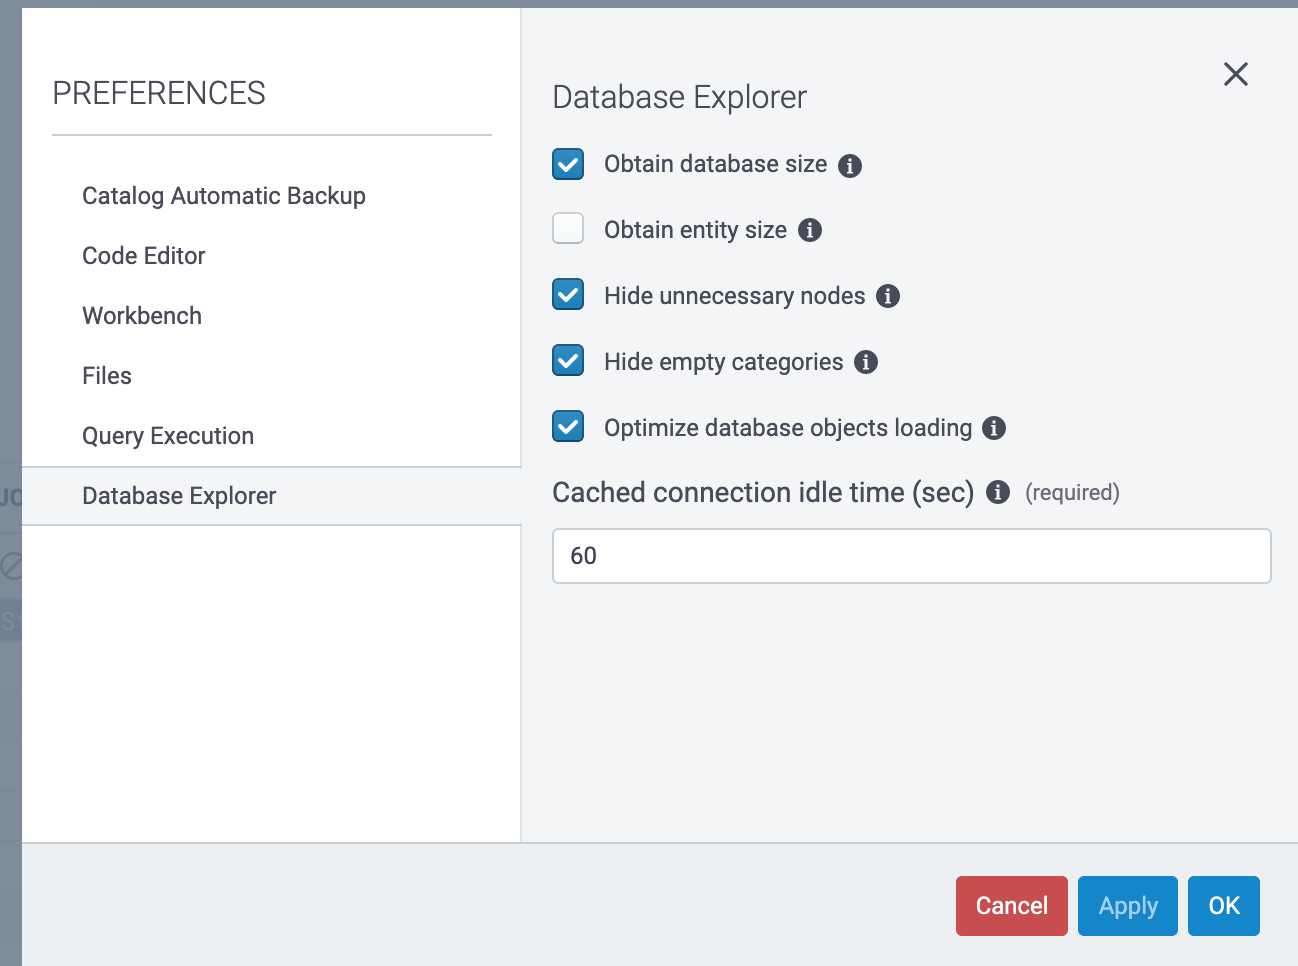1298x966 pixels.
Task: Close the Preferences dialog with X icon
Action: [x=1236, y=74]
